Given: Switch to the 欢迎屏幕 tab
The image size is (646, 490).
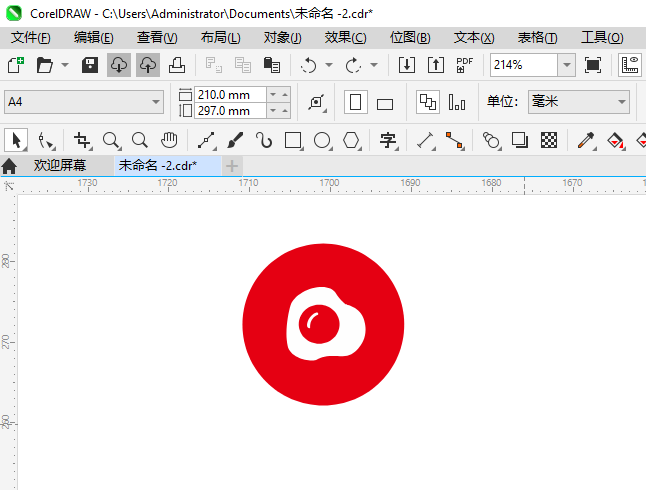Looking at the screenshot, I should coord(60,165).
